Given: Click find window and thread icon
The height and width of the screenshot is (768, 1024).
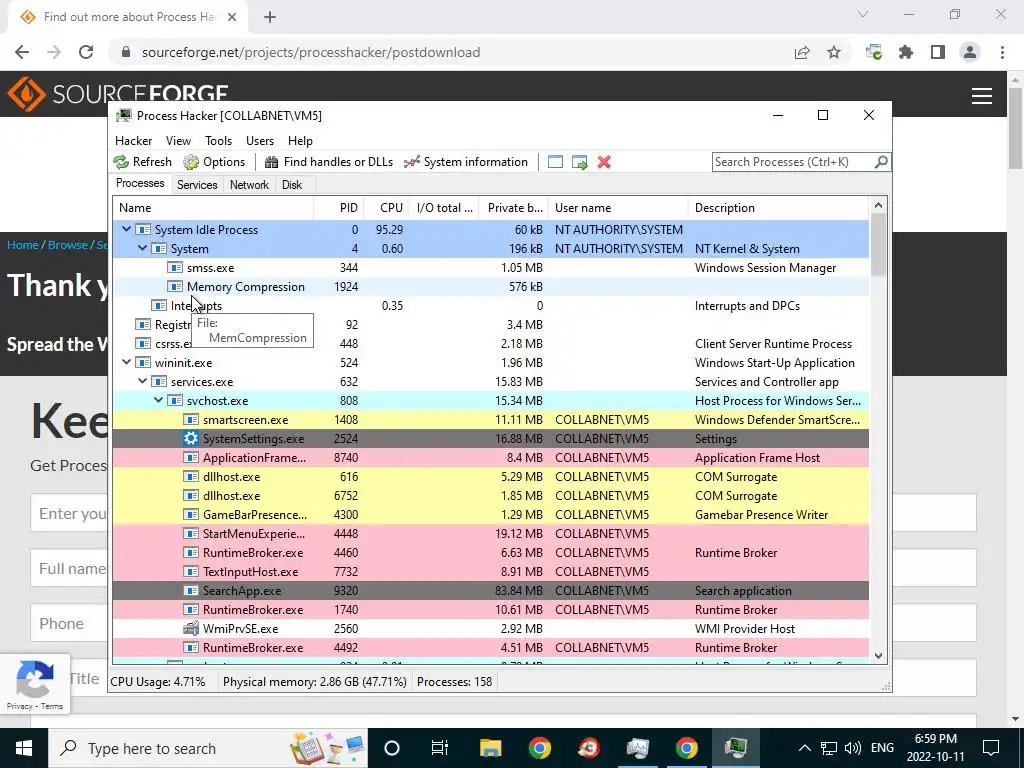Looking at the screenshot, I should tap(579, 162).
